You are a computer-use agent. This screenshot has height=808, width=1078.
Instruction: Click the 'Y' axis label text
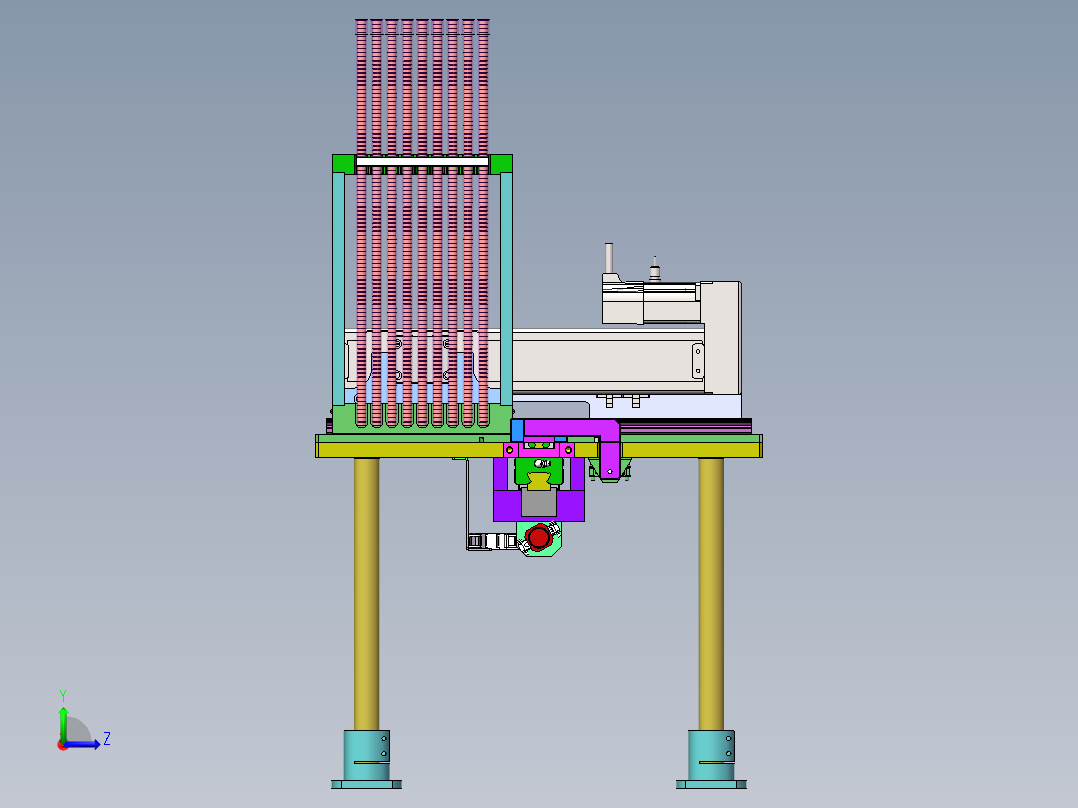tap(63, 695)
